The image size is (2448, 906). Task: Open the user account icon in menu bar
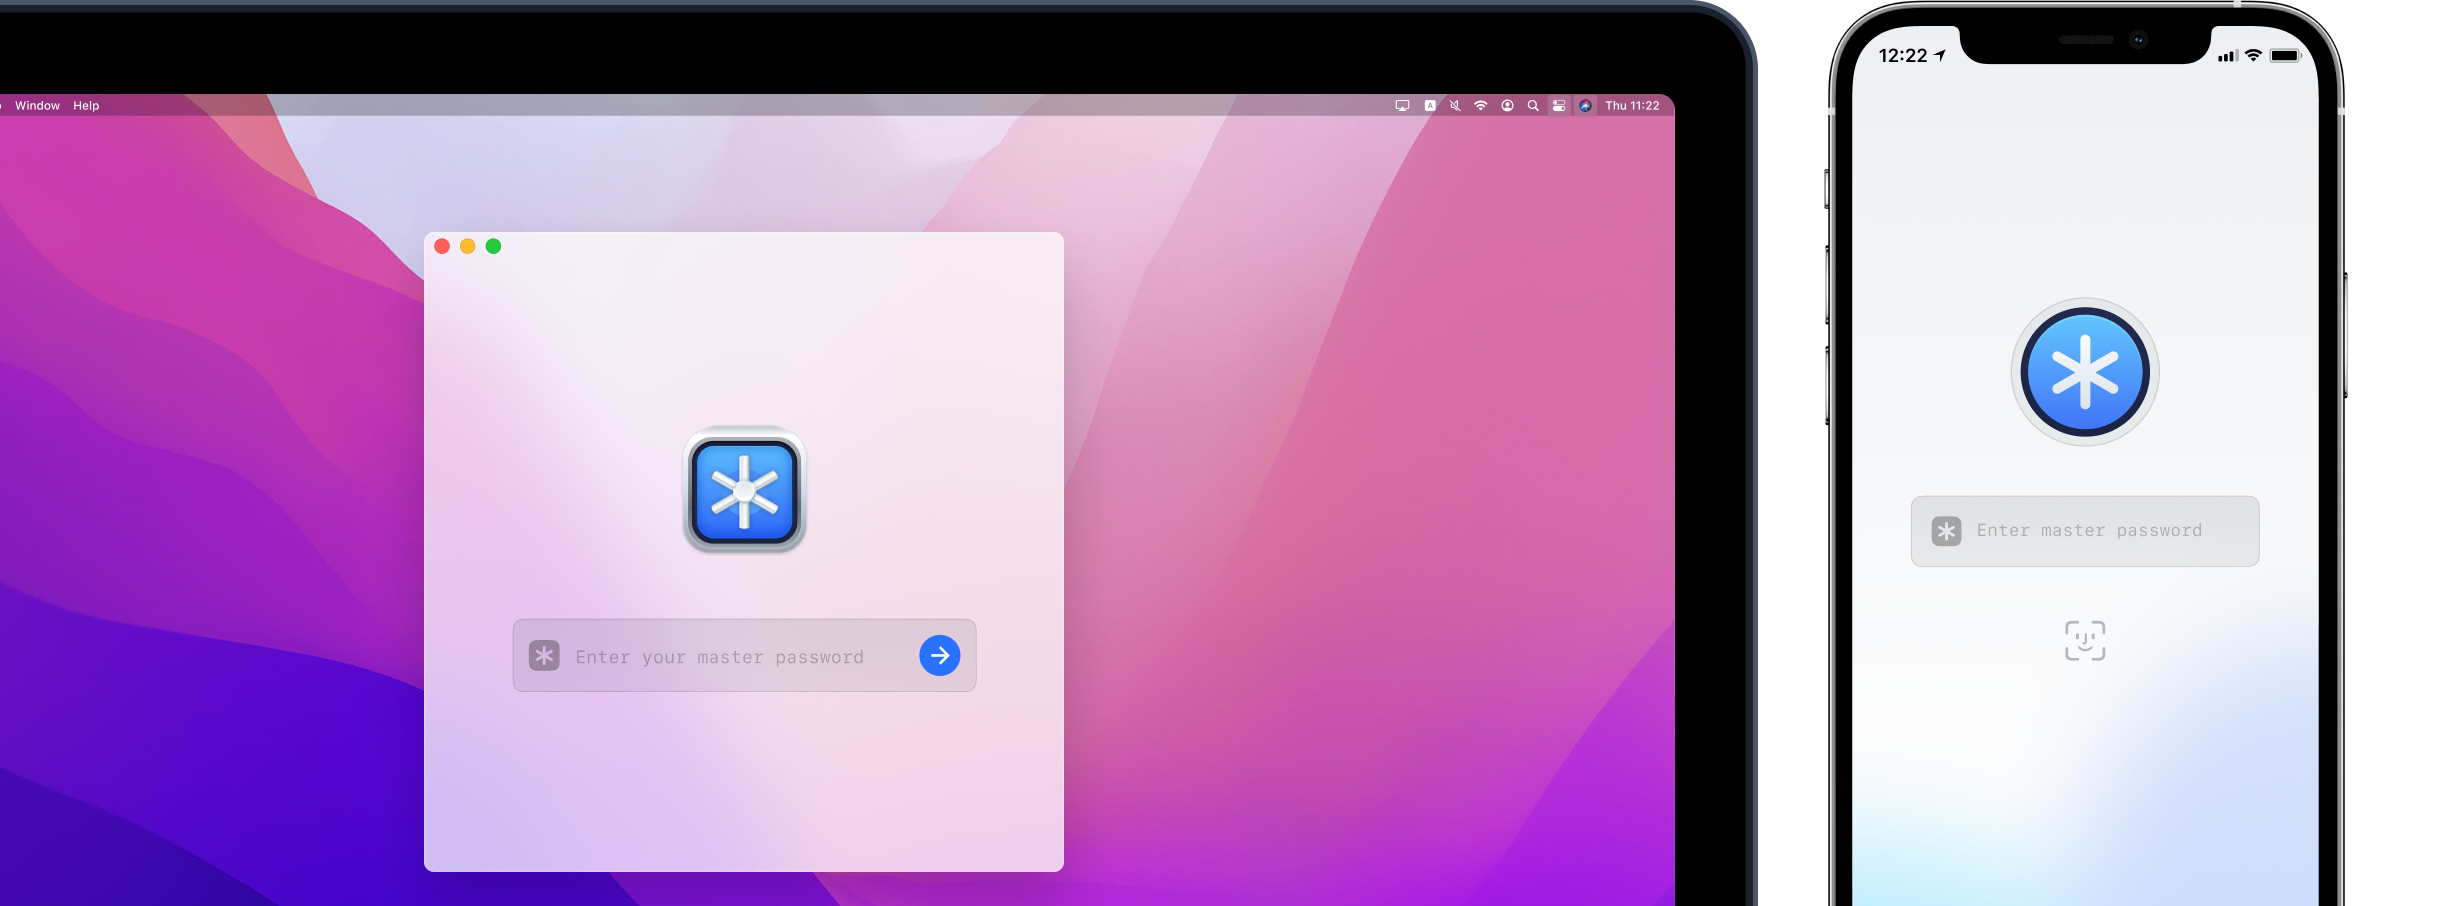click(1507, 106)
